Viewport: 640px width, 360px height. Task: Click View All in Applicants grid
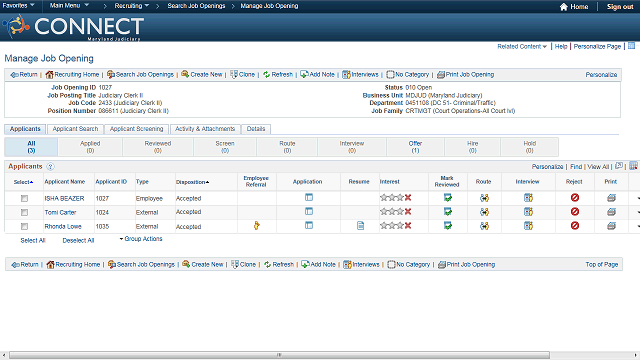click(x=598, y=167)
